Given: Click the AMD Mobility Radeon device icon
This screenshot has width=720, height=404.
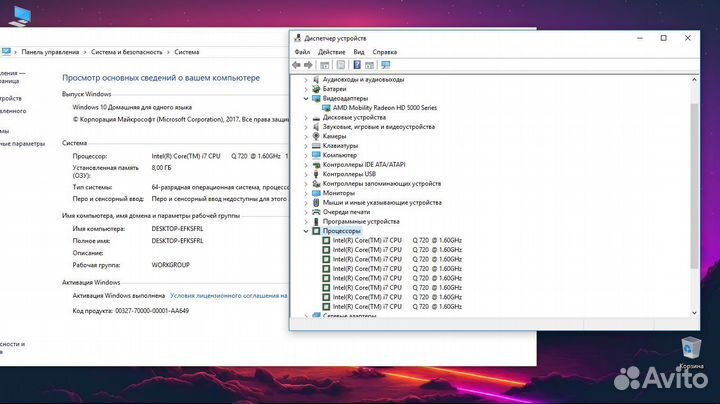Looking at the screenshot, I should (x=326, y=108).
